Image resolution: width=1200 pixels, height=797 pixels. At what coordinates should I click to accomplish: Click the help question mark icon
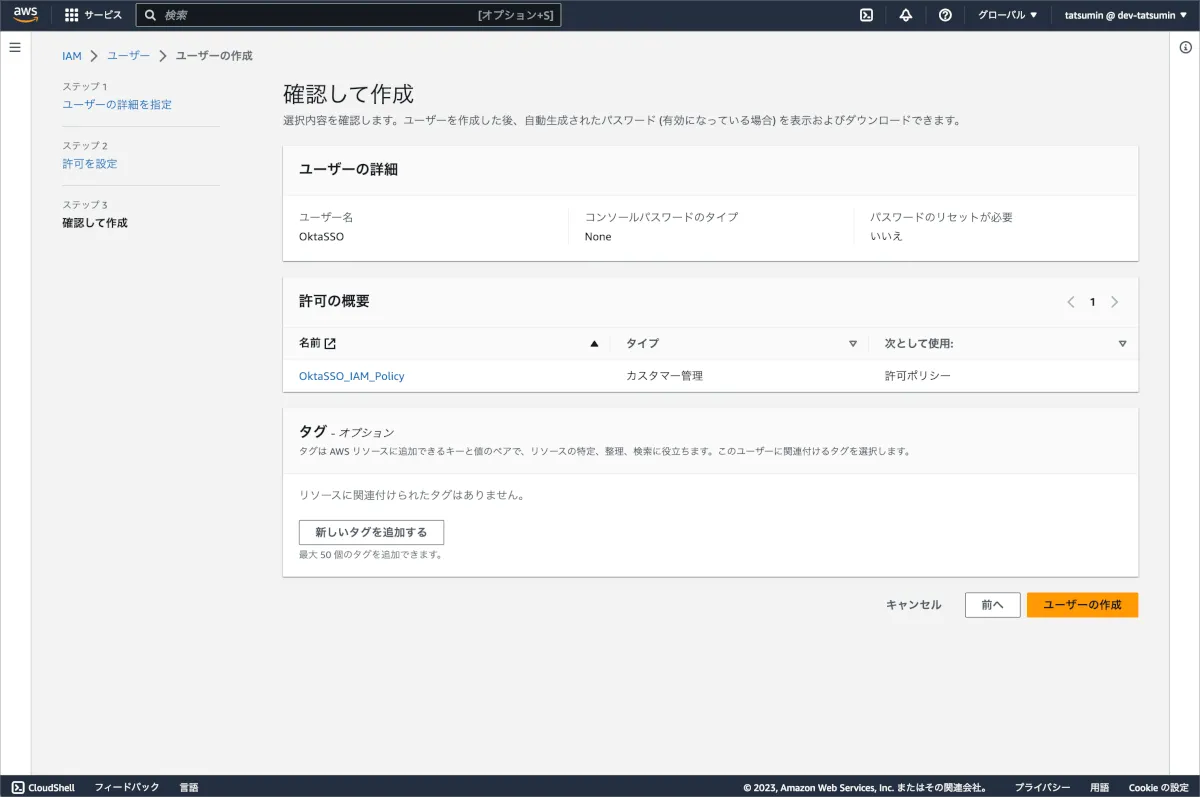[x=945, y=15]
